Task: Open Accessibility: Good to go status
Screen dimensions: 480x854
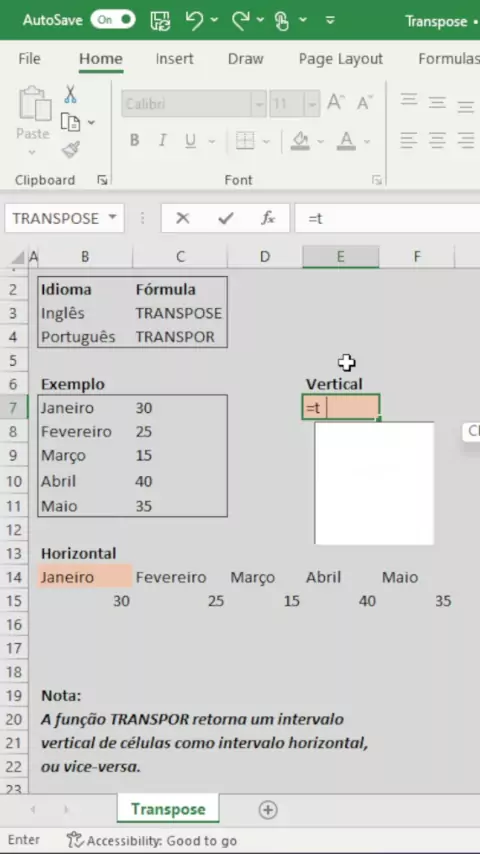Action: click(x=151, y=840)
